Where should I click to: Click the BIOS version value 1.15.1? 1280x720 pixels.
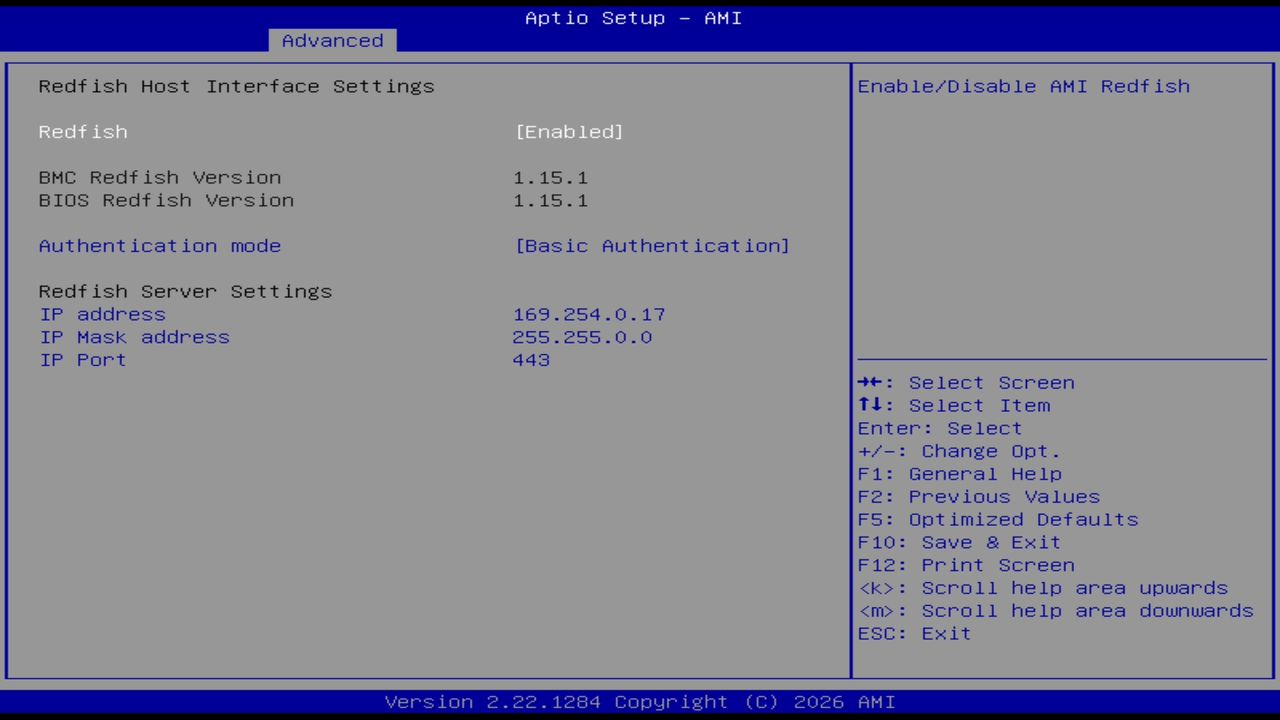coord(551,200)
